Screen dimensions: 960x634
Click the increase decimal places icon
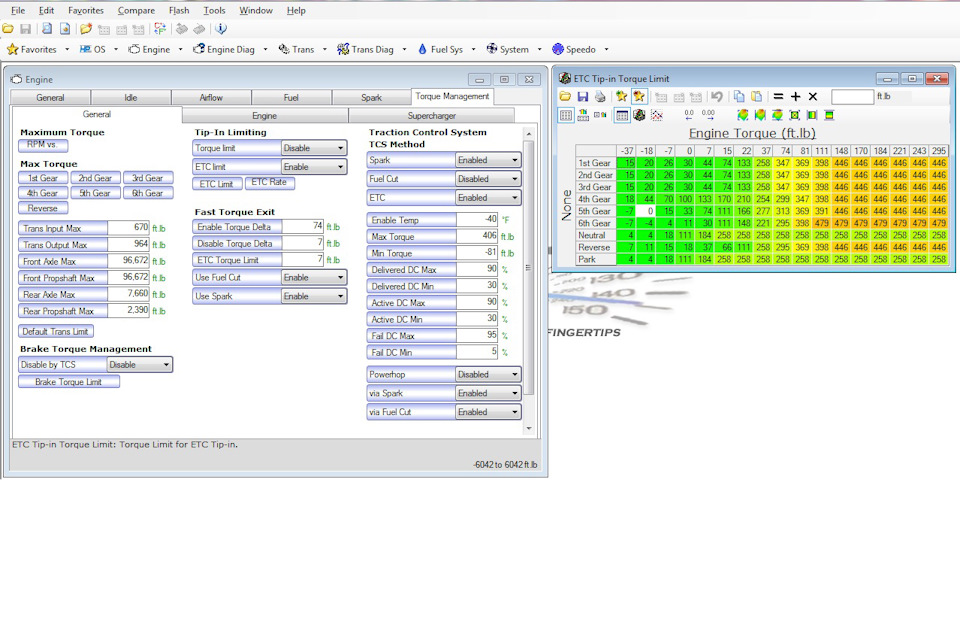tap(708, 115)
